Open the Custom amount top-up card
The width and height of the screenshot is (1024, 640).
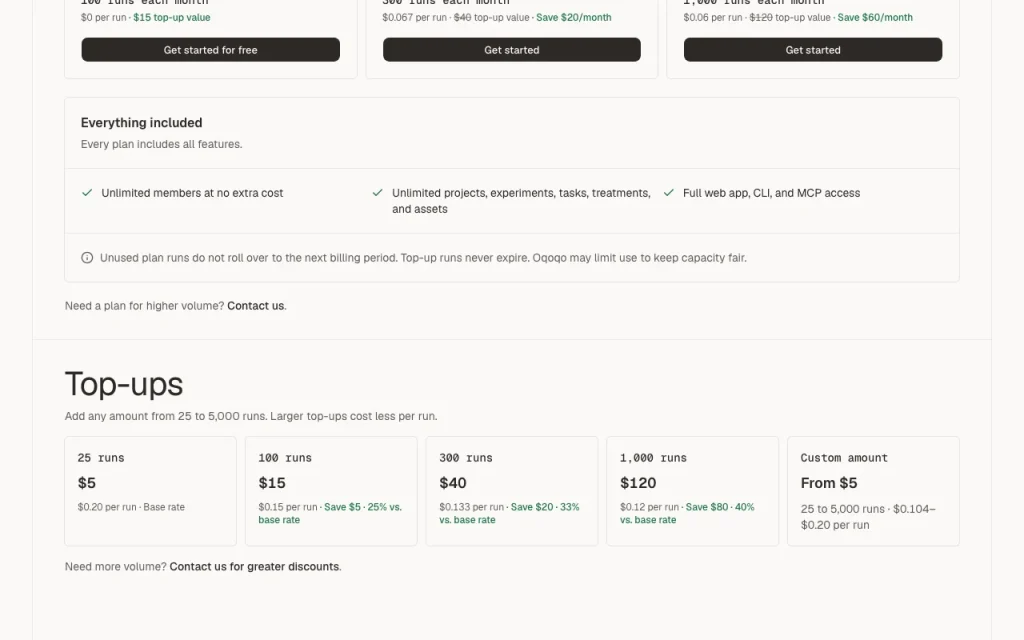[x=873, y=491]
